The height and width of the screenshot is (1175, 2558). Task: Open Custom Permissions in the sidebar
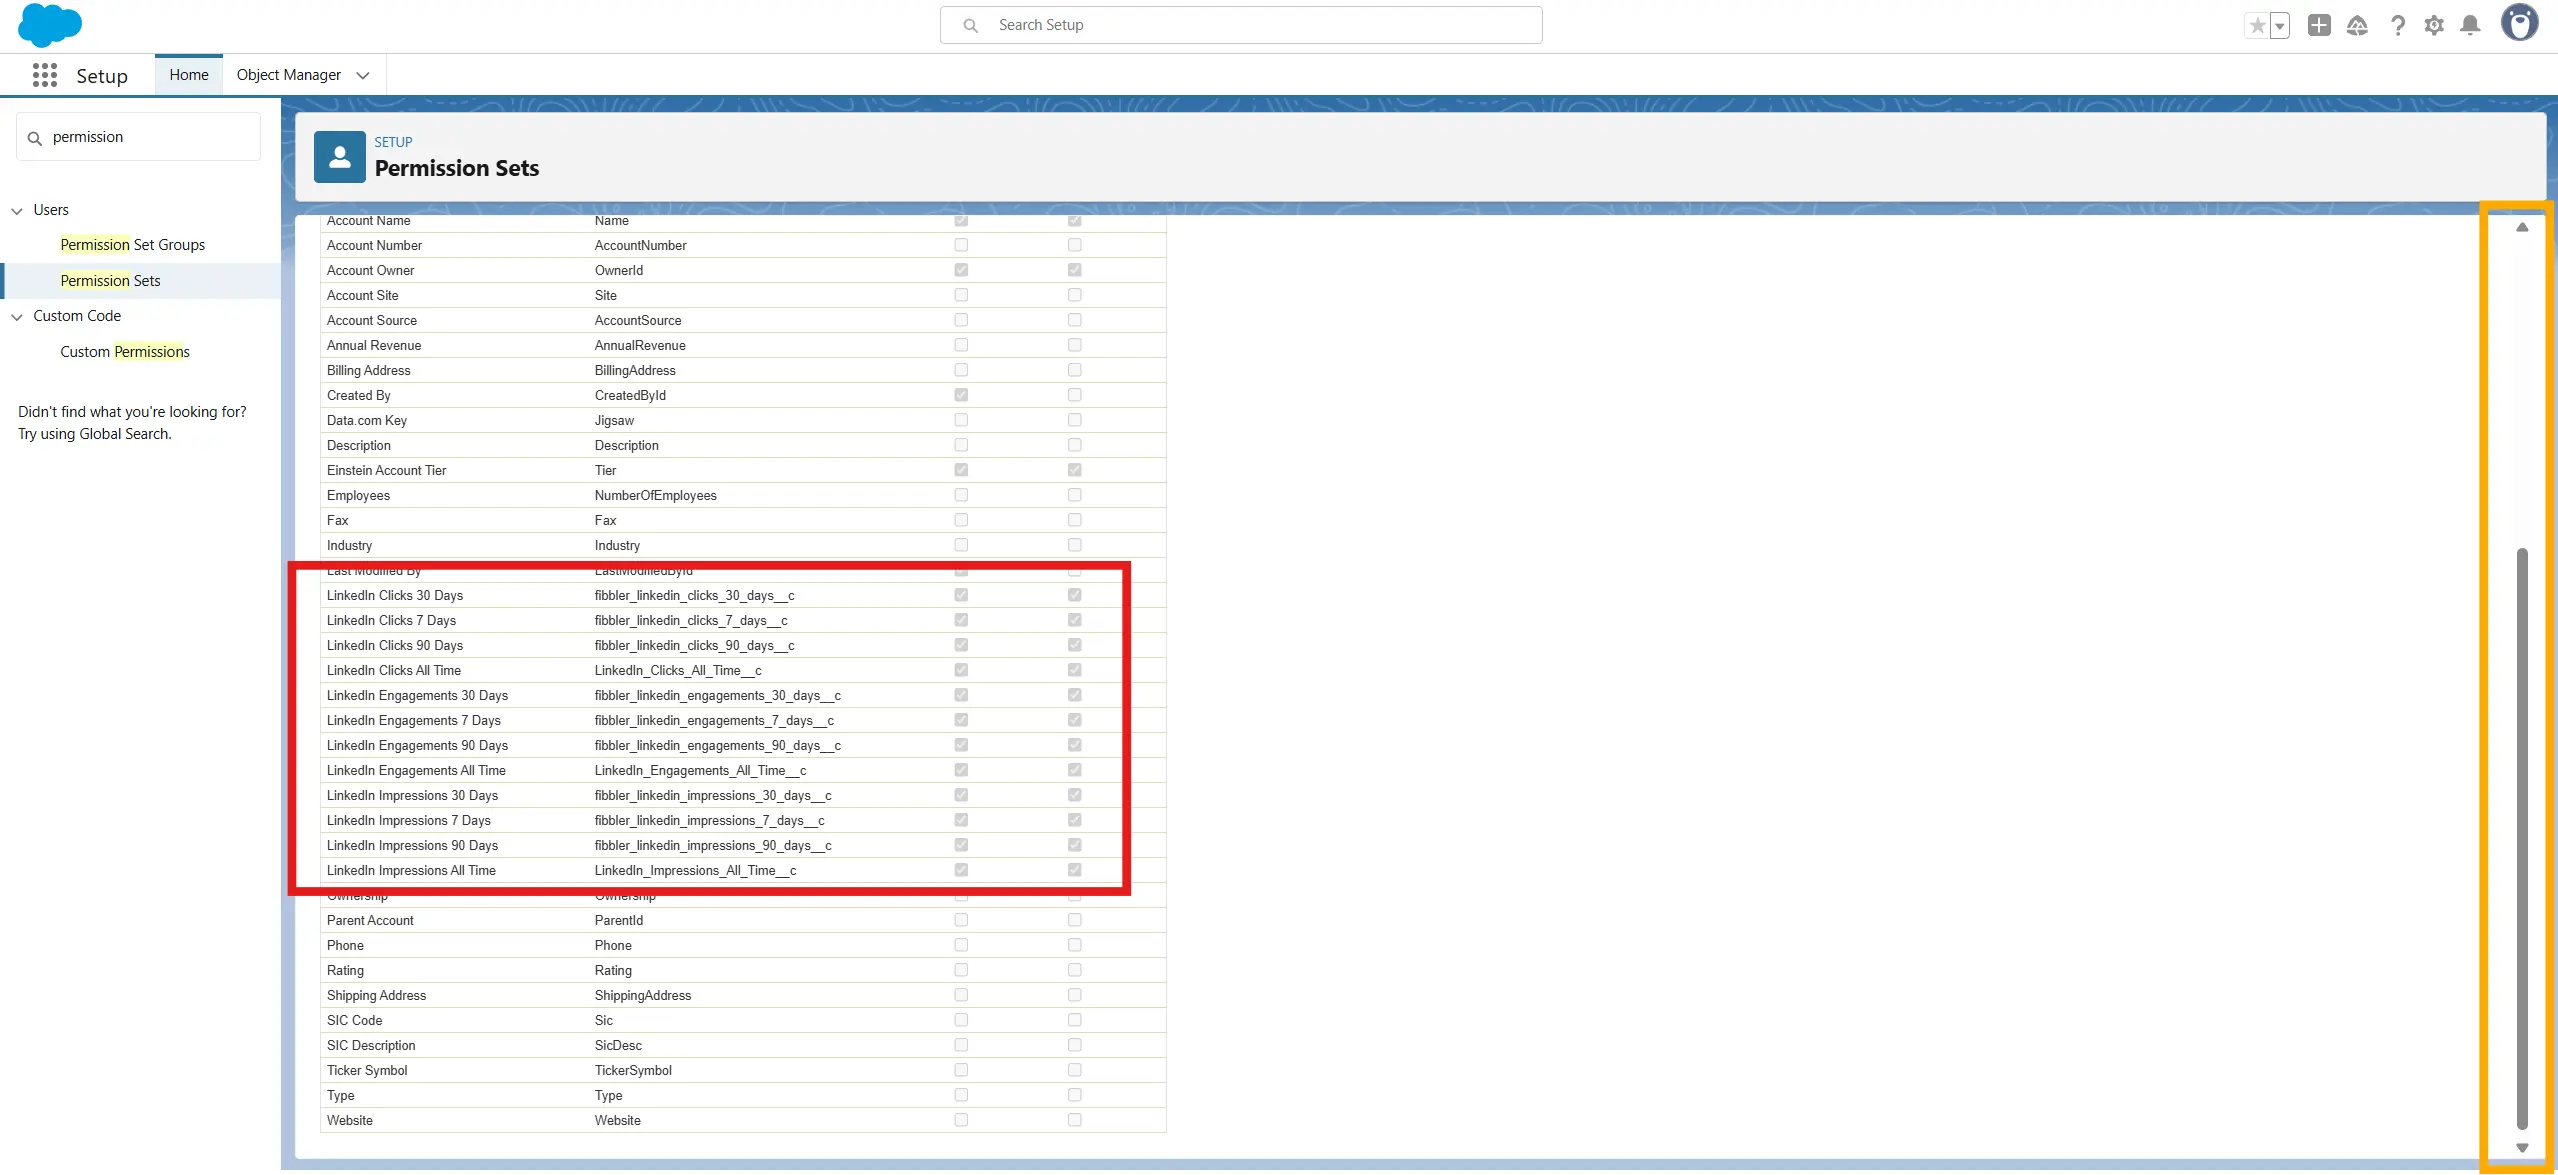[124, 352]
